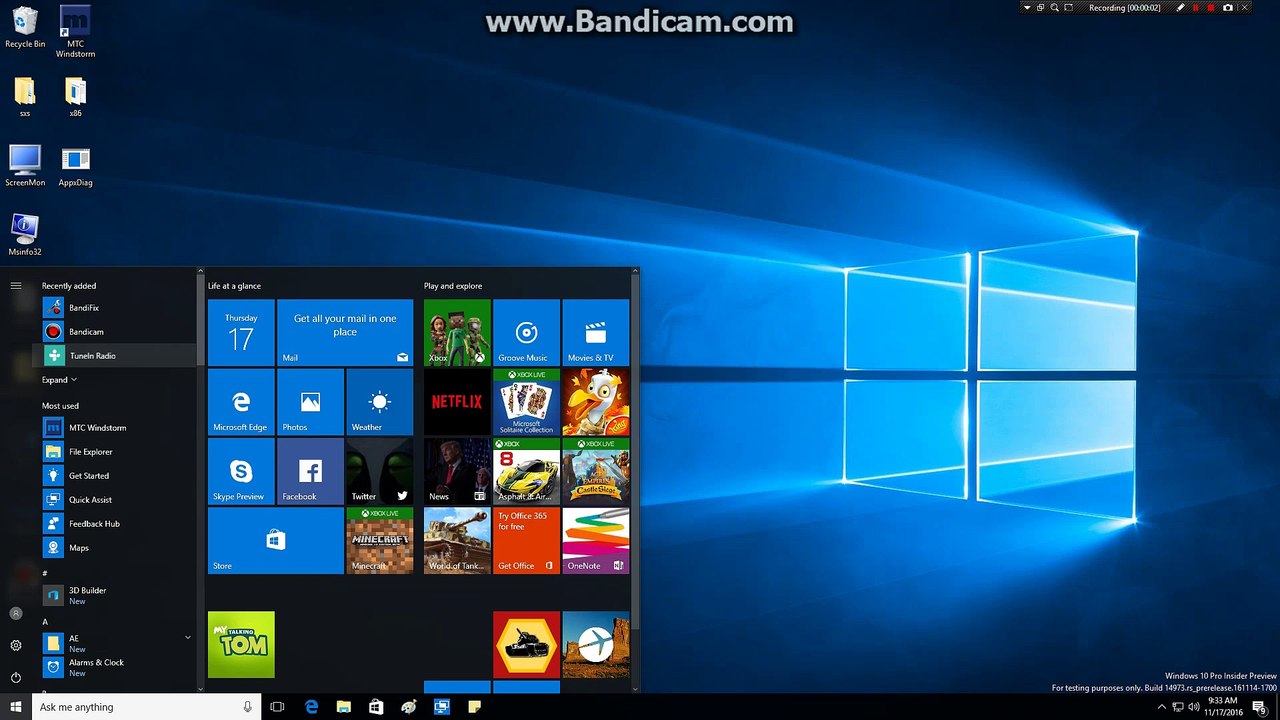Click the Cortana 'Ask me anything' search box
The image size is (1280, 720).
click(x=147, y=707)
